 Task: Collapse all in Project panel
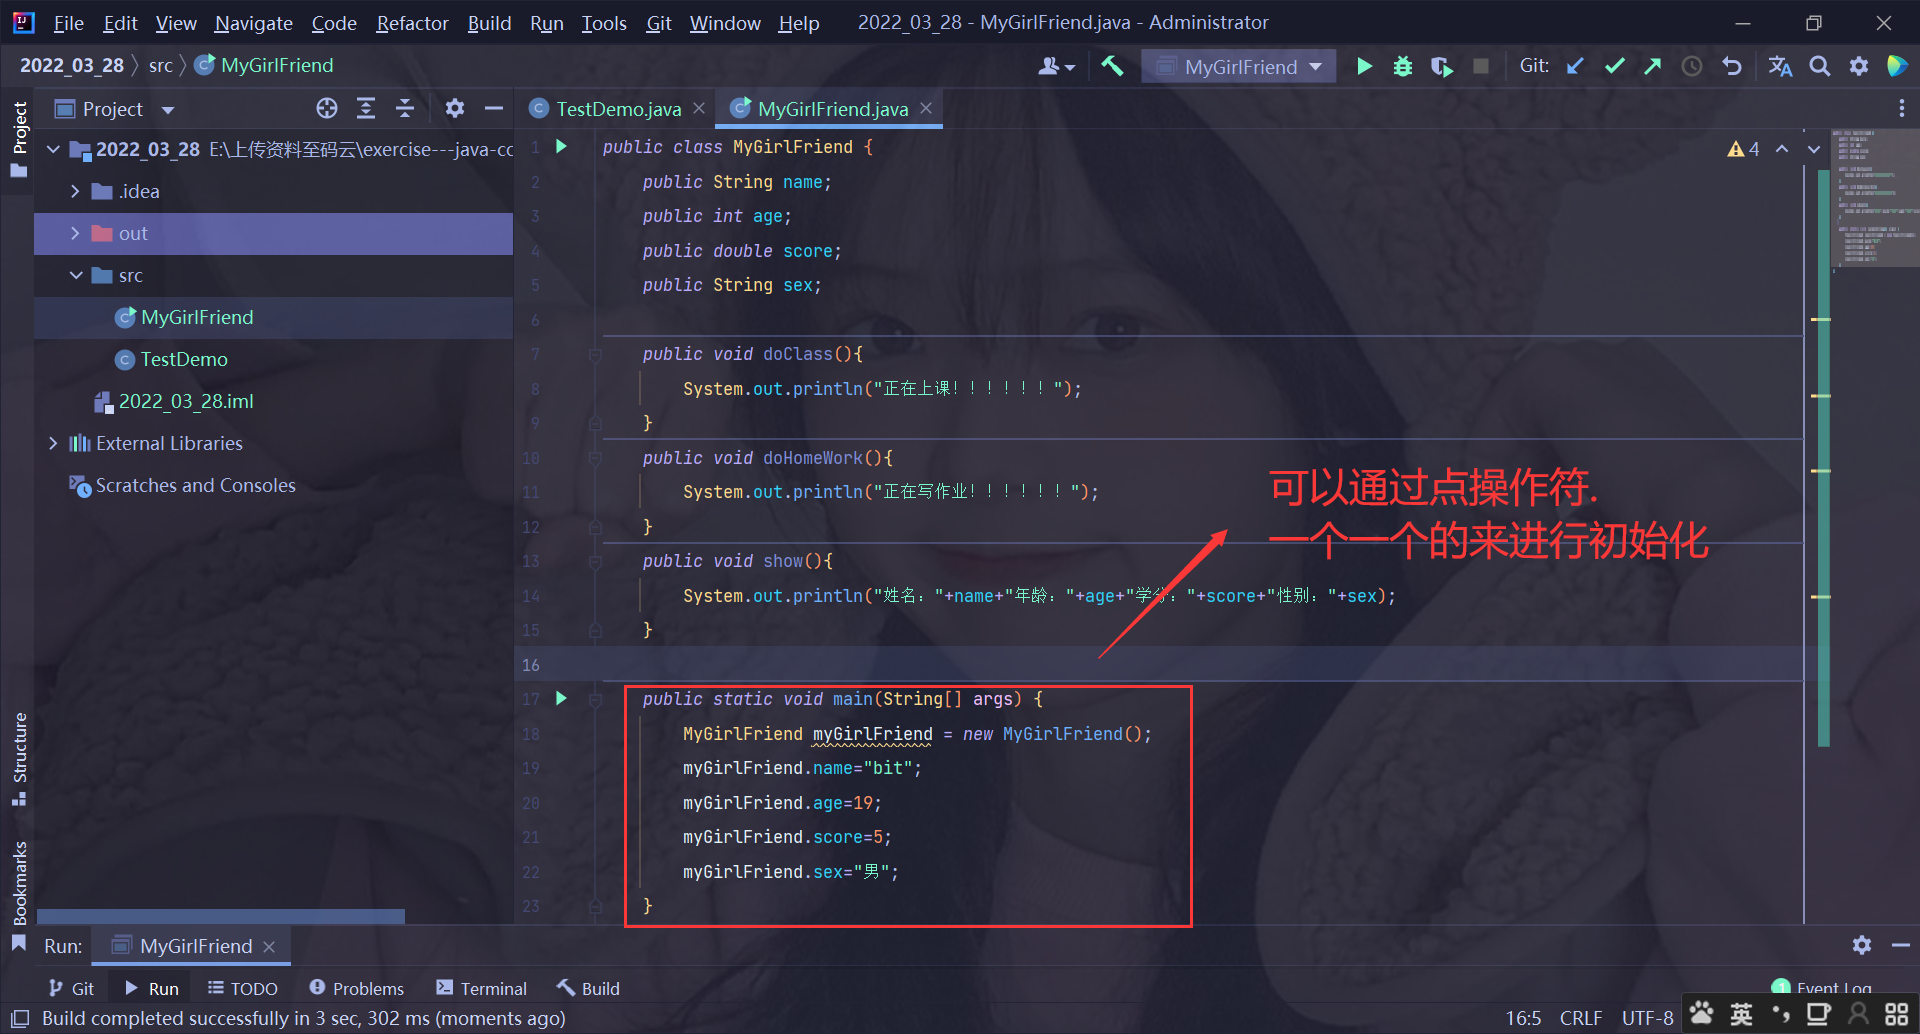pyautogui.click(x=405, y=108)
